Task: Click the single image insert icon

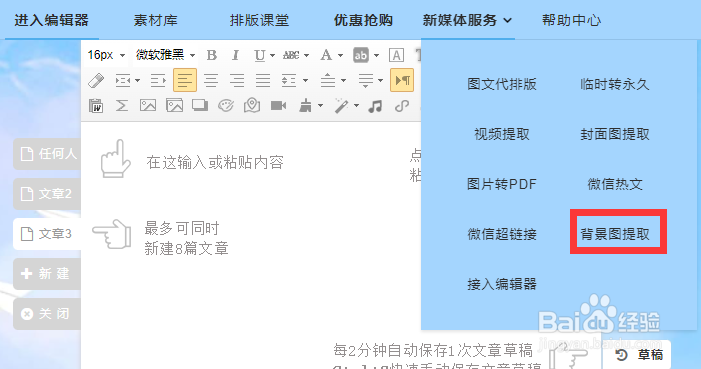Action: [148, 106]
